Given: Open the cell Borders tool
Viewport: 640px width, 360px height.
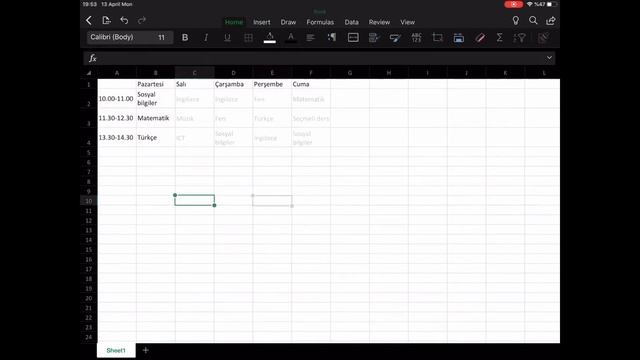Looking at the screenshot, I should pyautogui.click(x=248, y=38).
